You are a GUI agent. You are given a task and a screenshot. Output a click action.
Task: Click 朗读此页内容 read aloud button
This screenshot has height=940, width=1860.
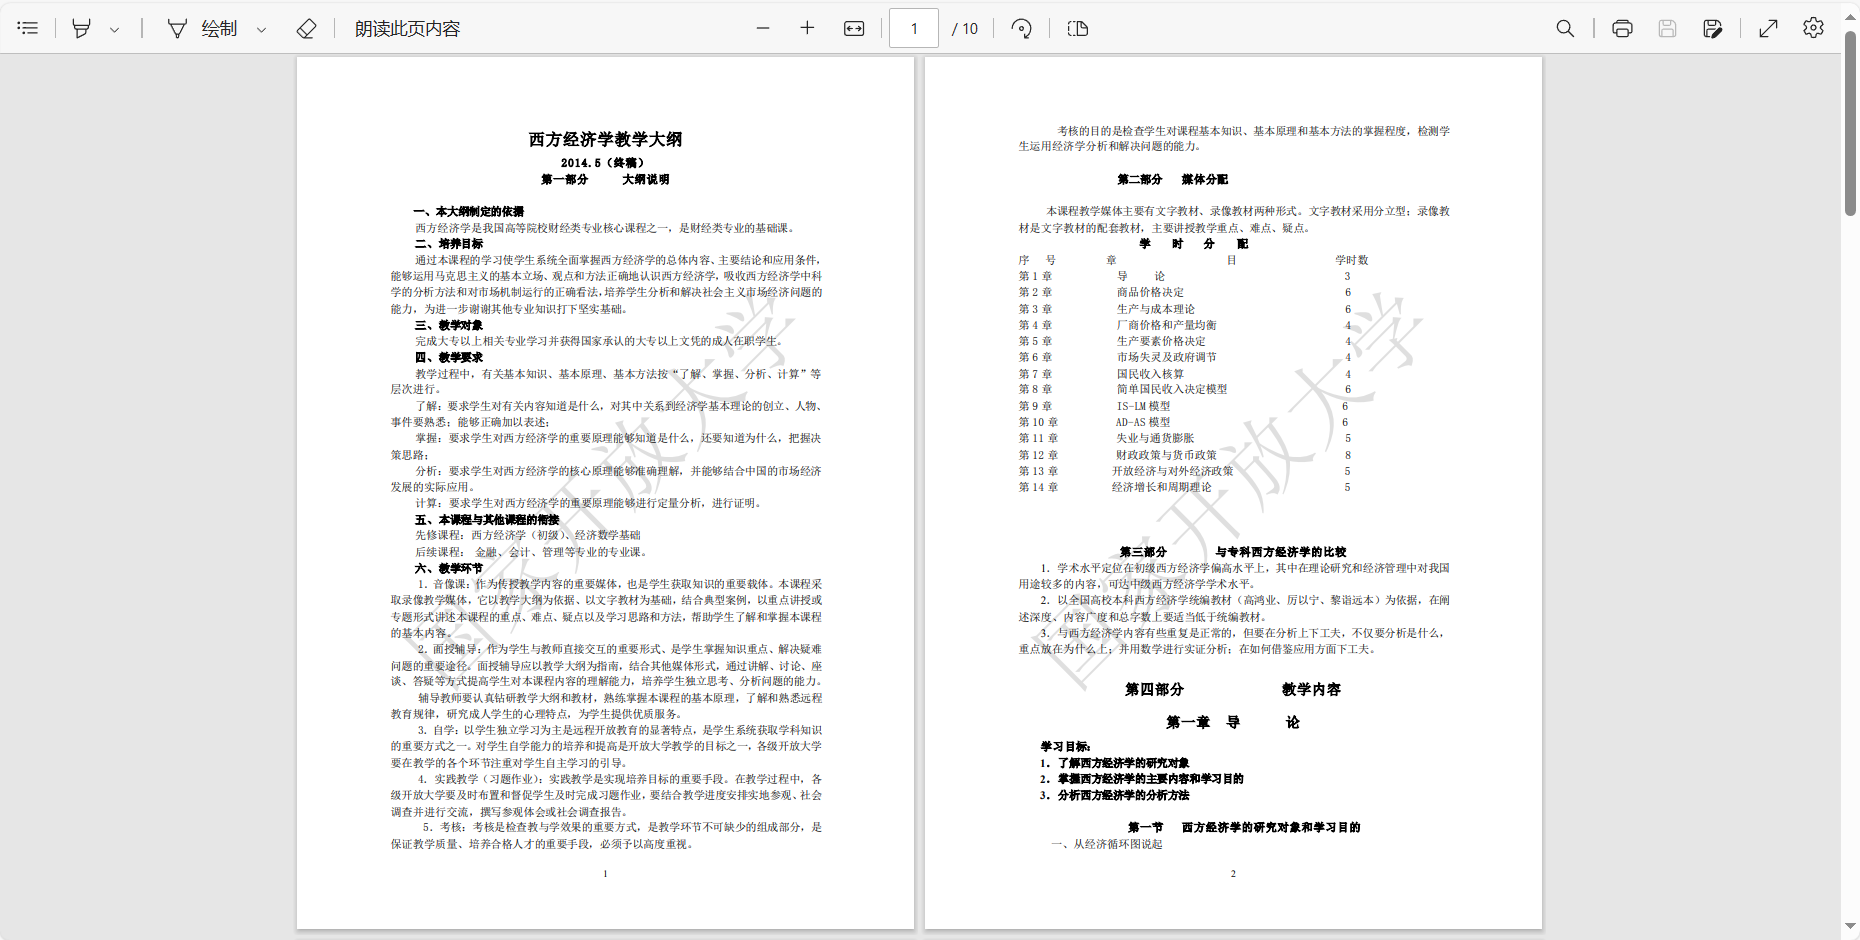tap(407, 28)
